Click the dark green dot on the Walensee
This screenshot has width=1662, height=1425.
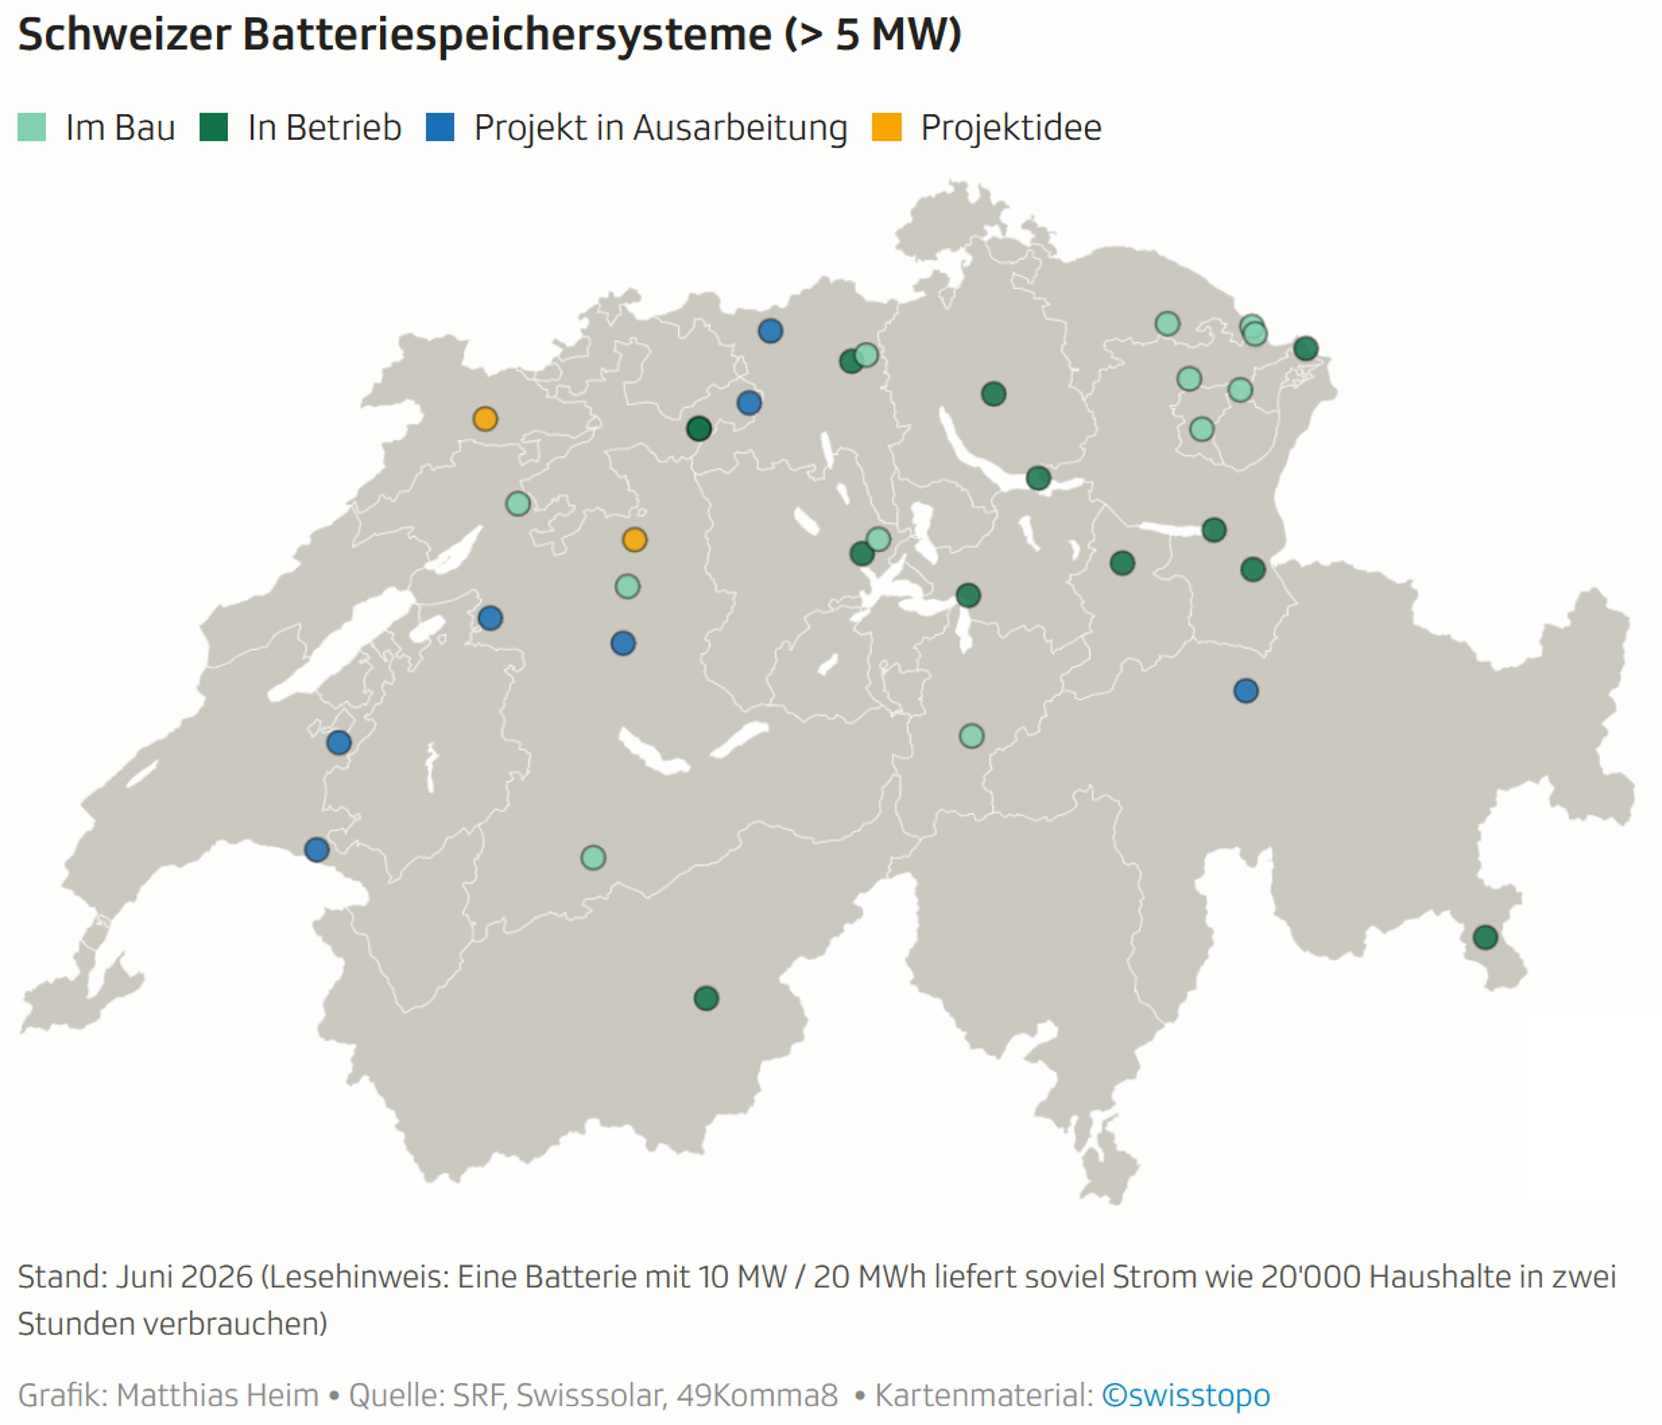1214,530
